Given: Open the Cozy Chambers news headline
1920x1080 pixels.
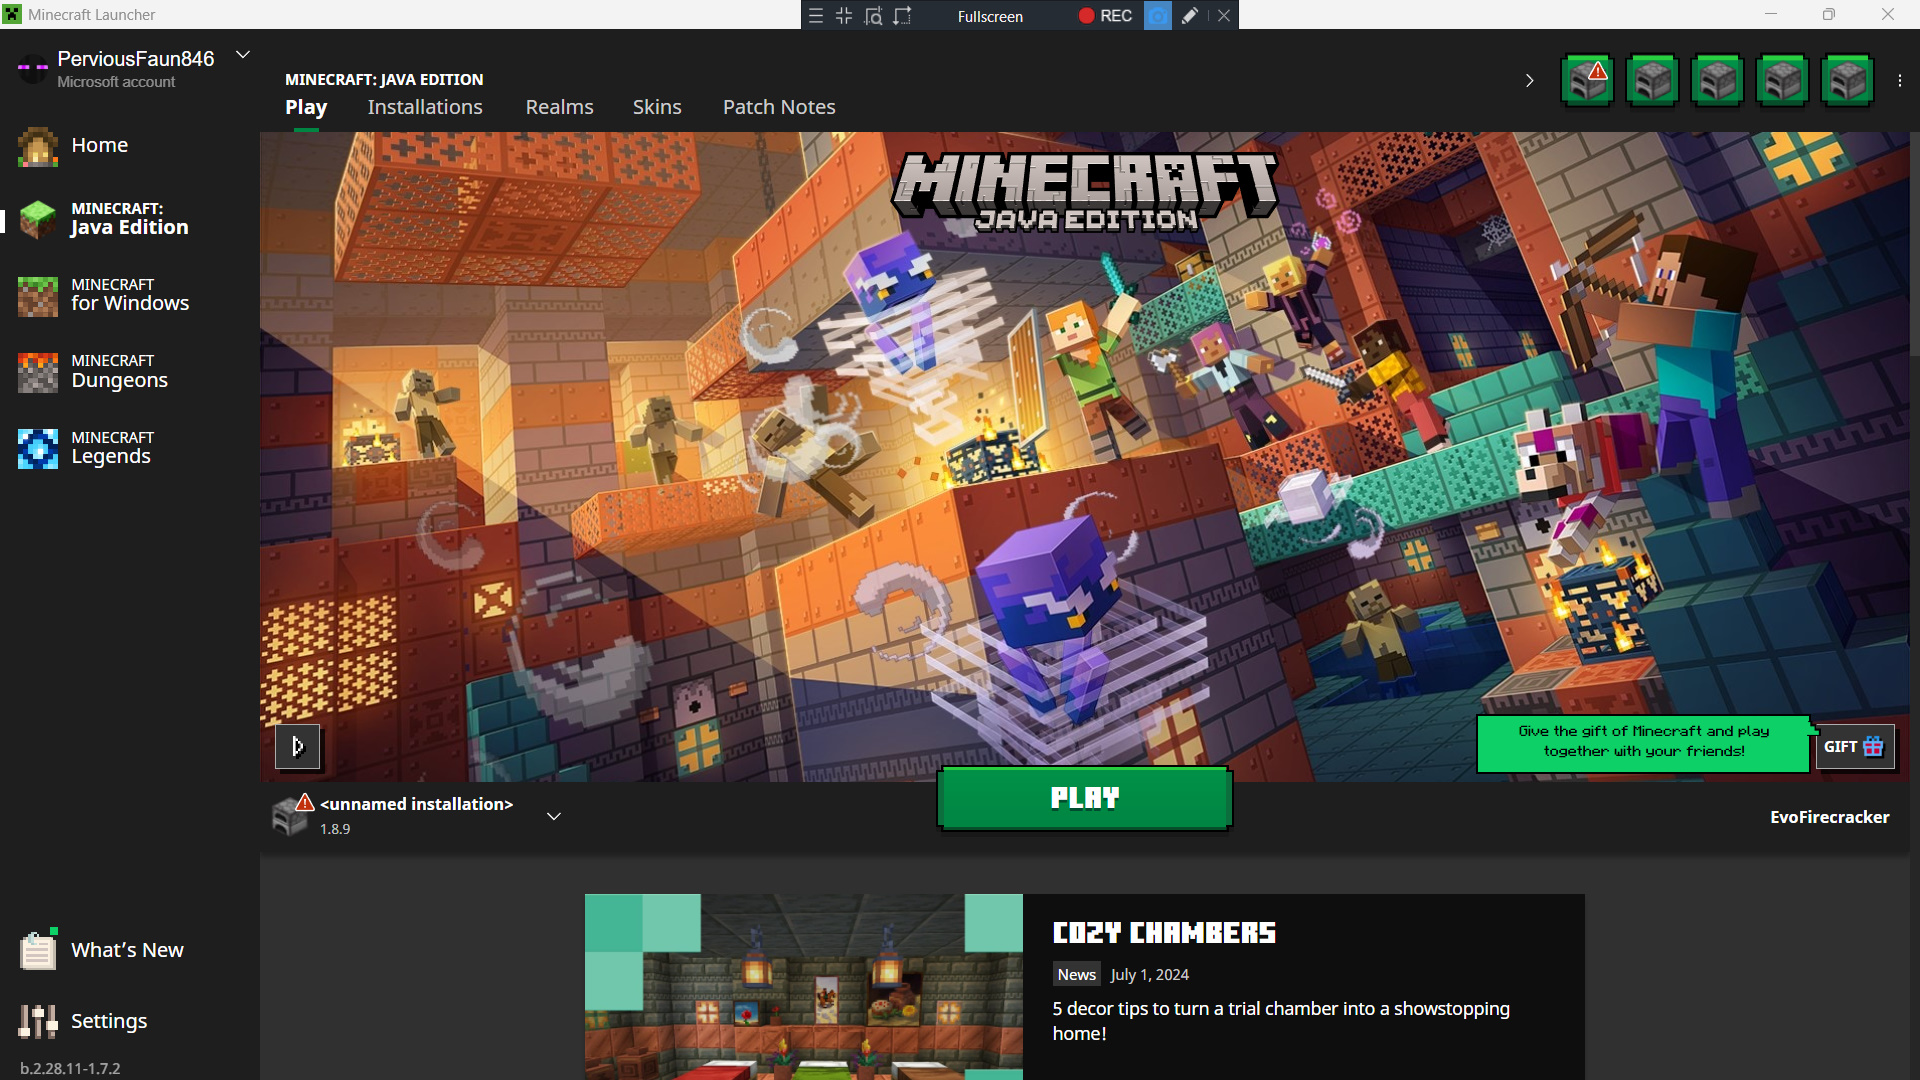Looking at the screenshot, I should (x=1163, y=933).
